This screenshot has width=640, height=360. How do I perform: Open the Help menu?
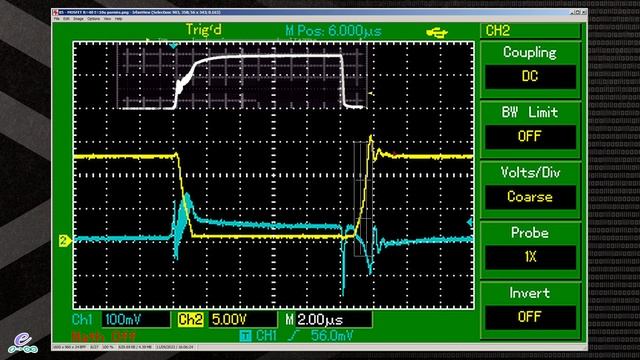(x=118, y=19)
